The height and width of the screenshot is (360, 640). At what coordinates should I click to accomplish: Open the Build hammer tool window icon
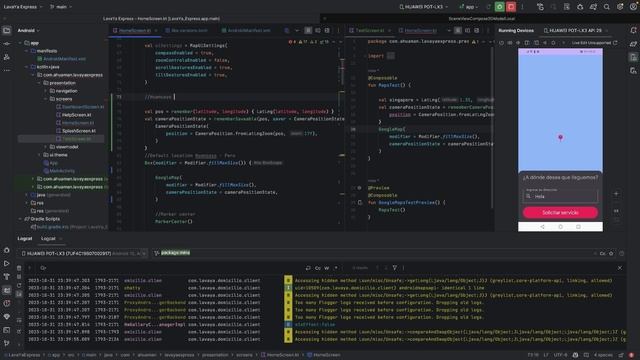point(7,277)
